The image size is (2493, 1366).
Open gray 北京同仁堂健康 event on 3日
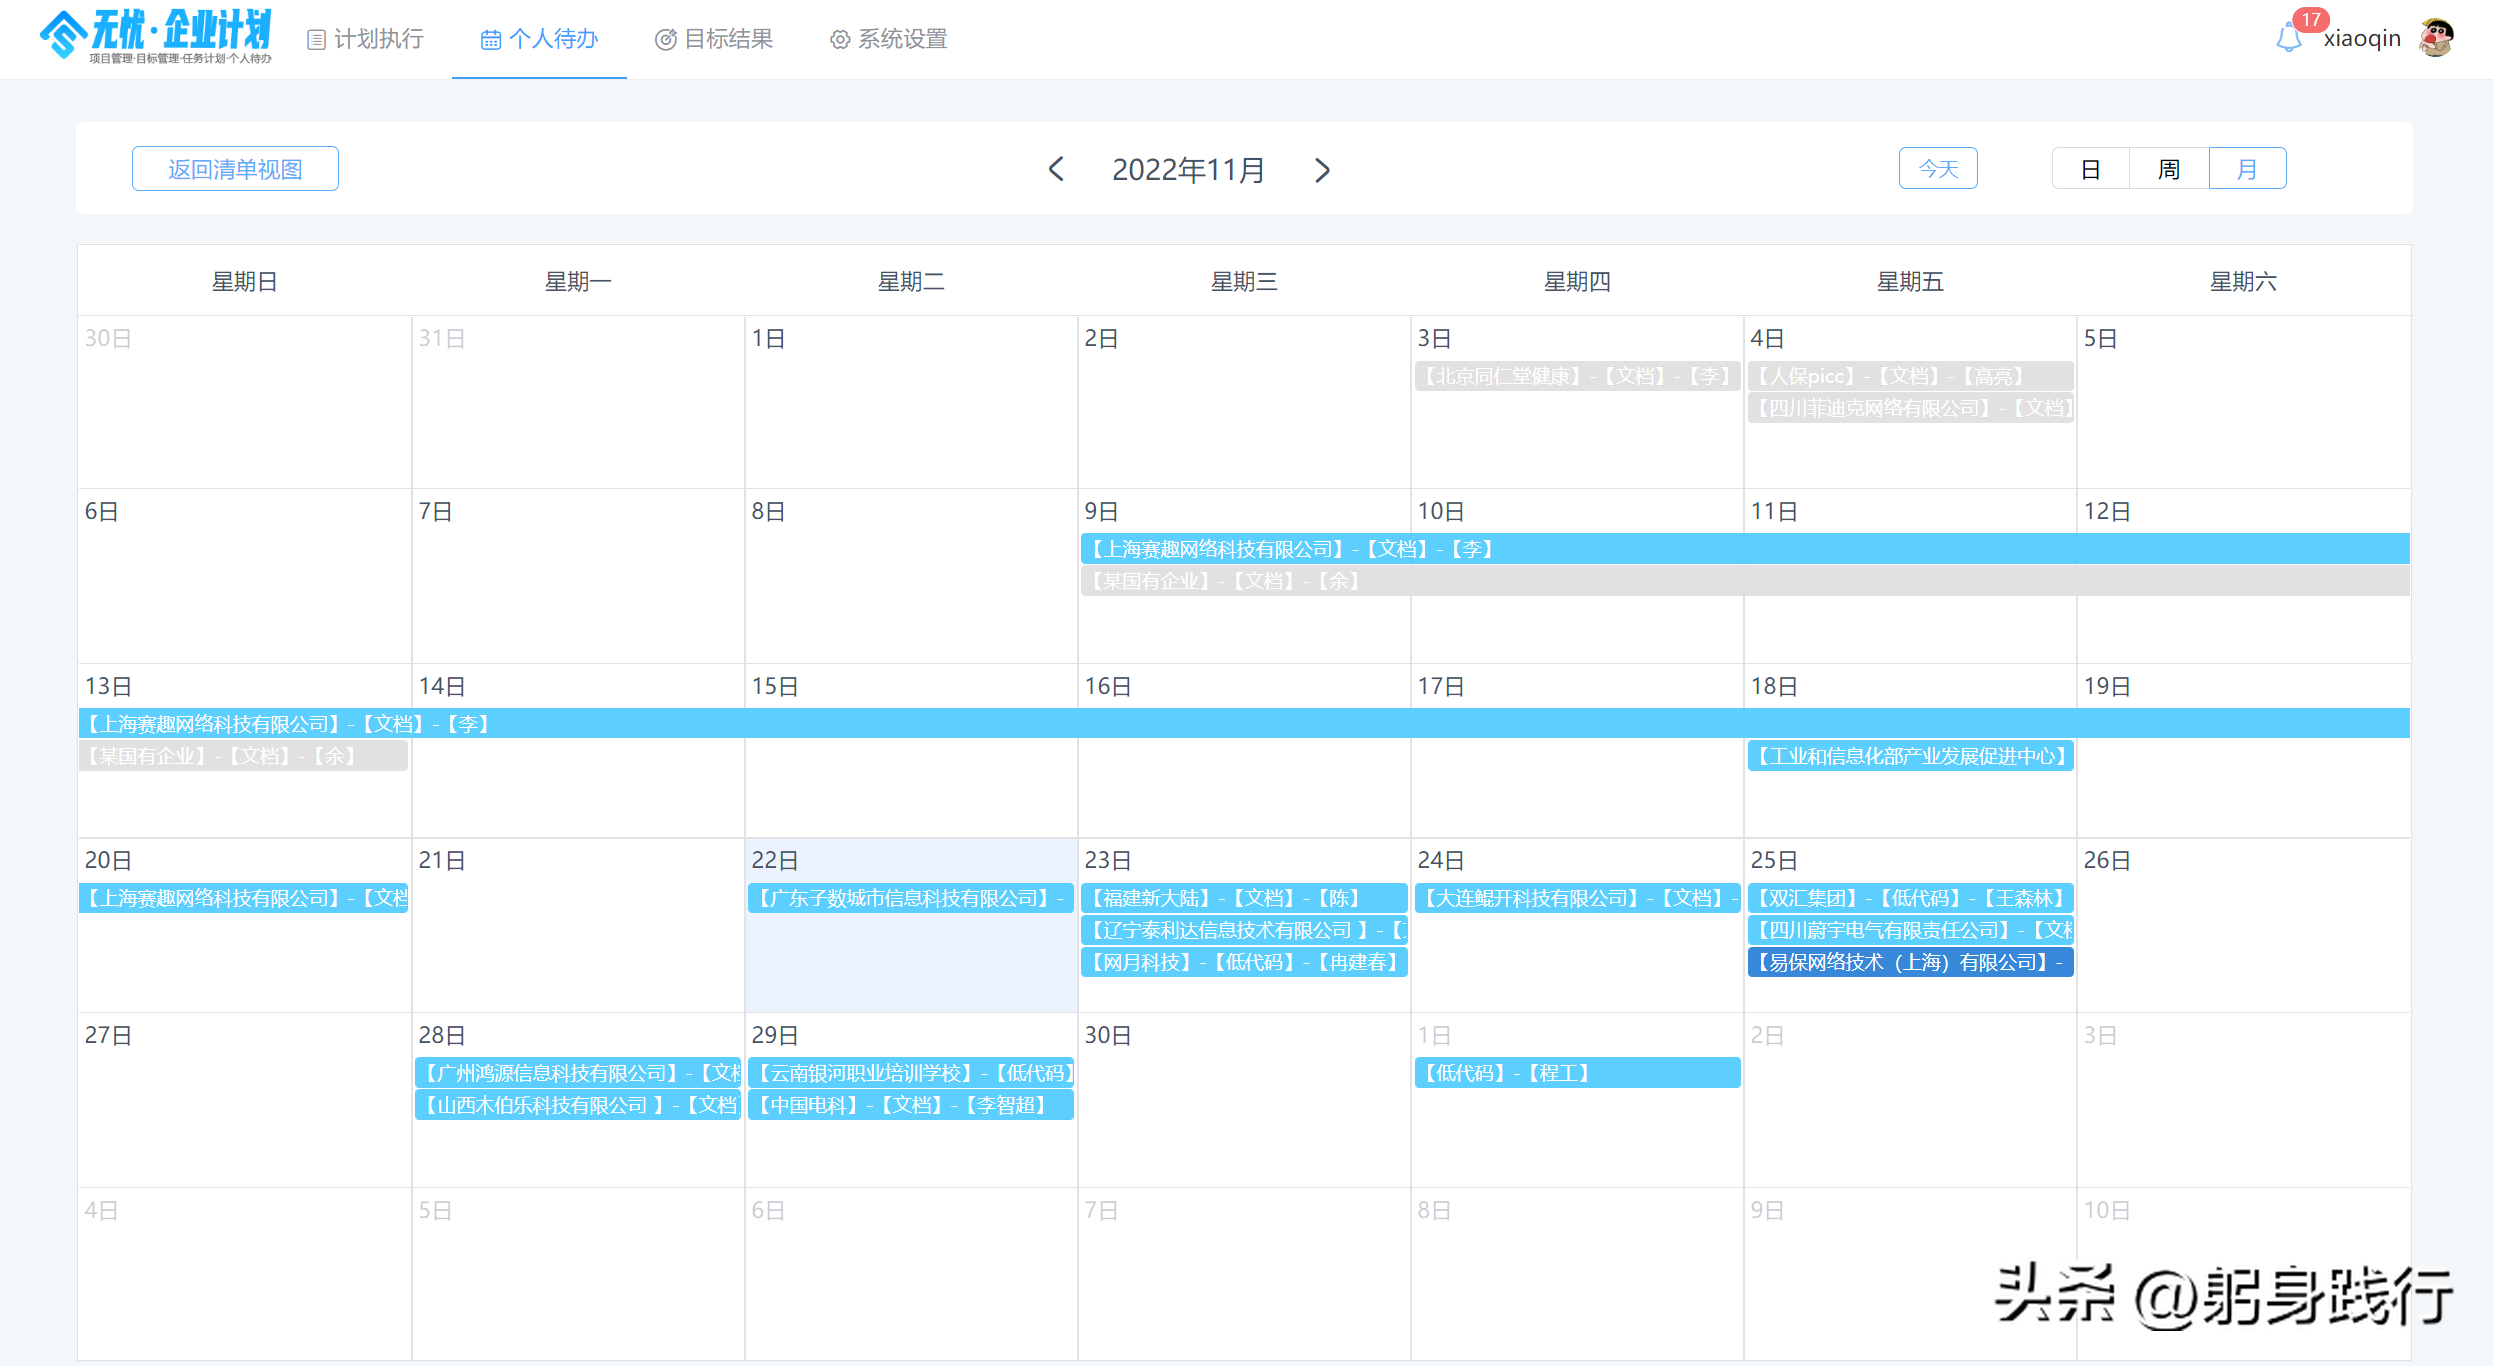1577,376
